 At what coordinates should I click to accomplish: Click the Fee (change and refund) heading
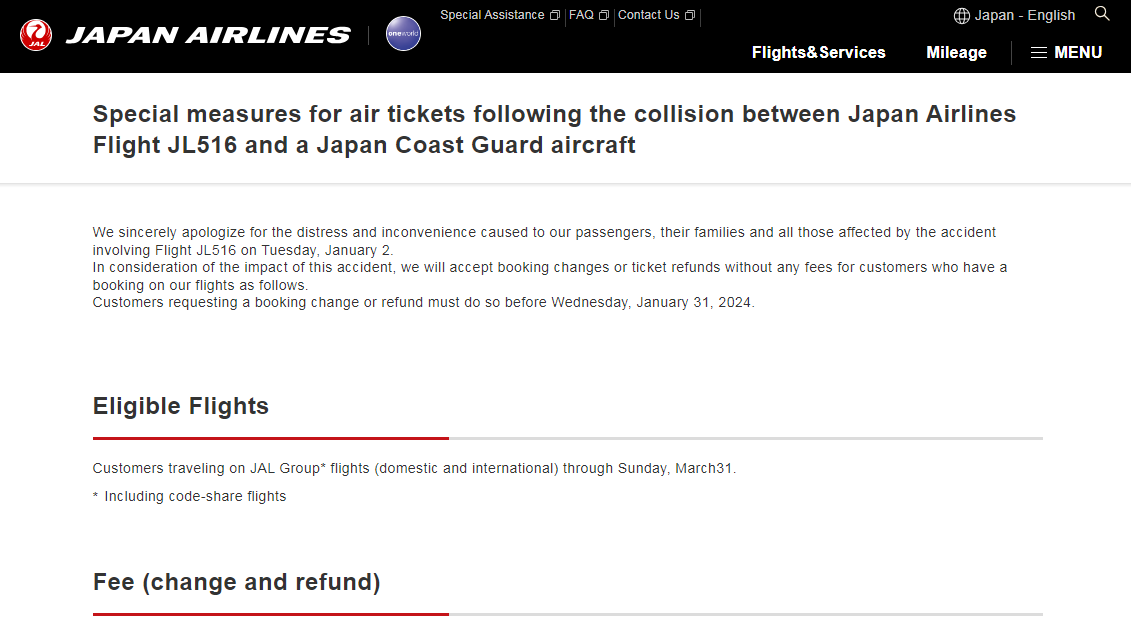(236, 582)
